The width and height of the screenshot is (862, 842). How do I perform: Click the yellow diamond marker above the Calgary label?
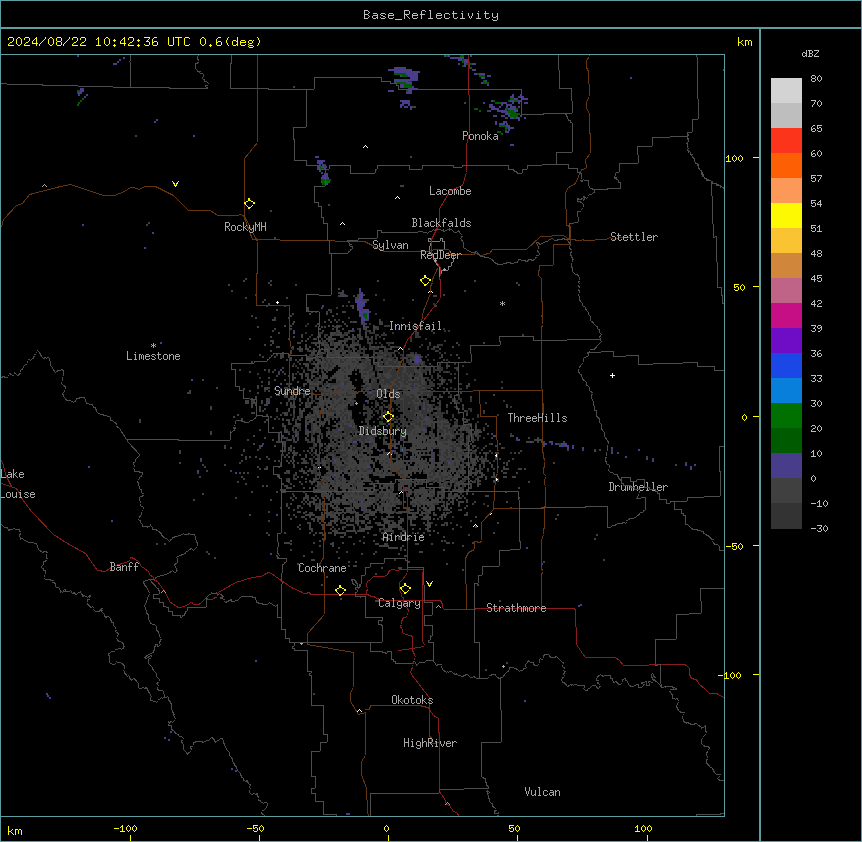pyautogui.click(x=405, y=589)
